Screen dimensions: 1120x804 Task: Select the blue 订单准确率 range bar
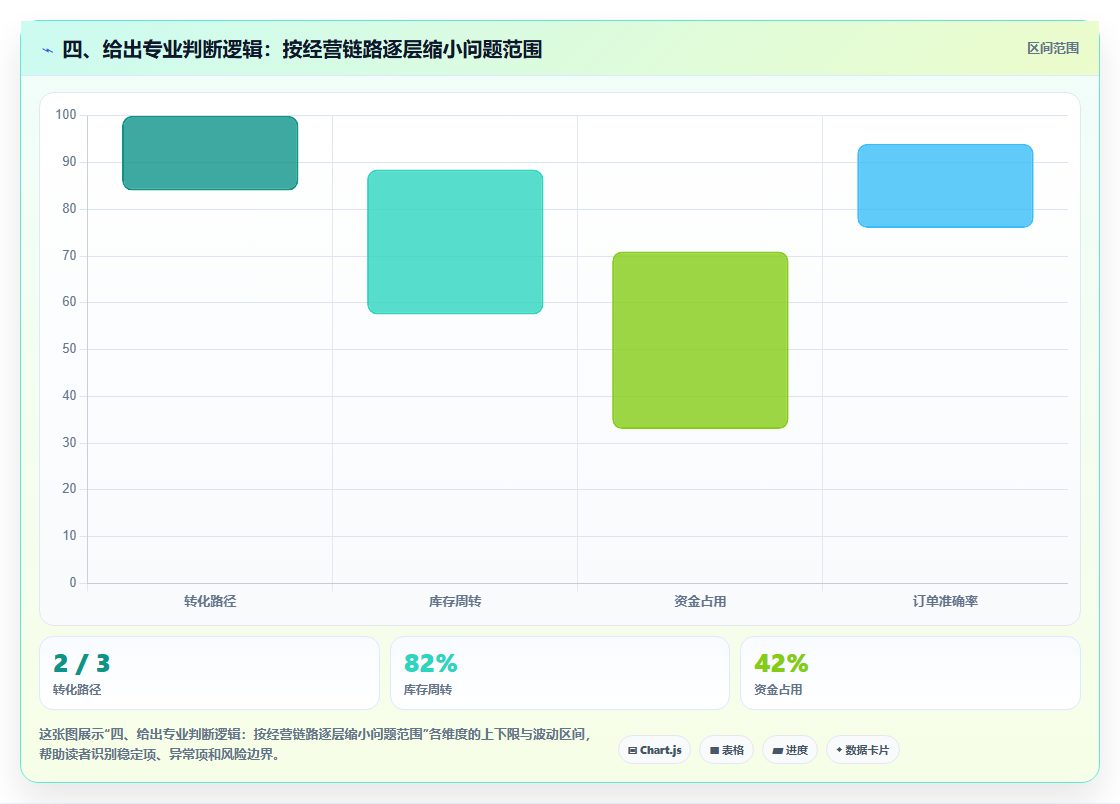point(945,186)
